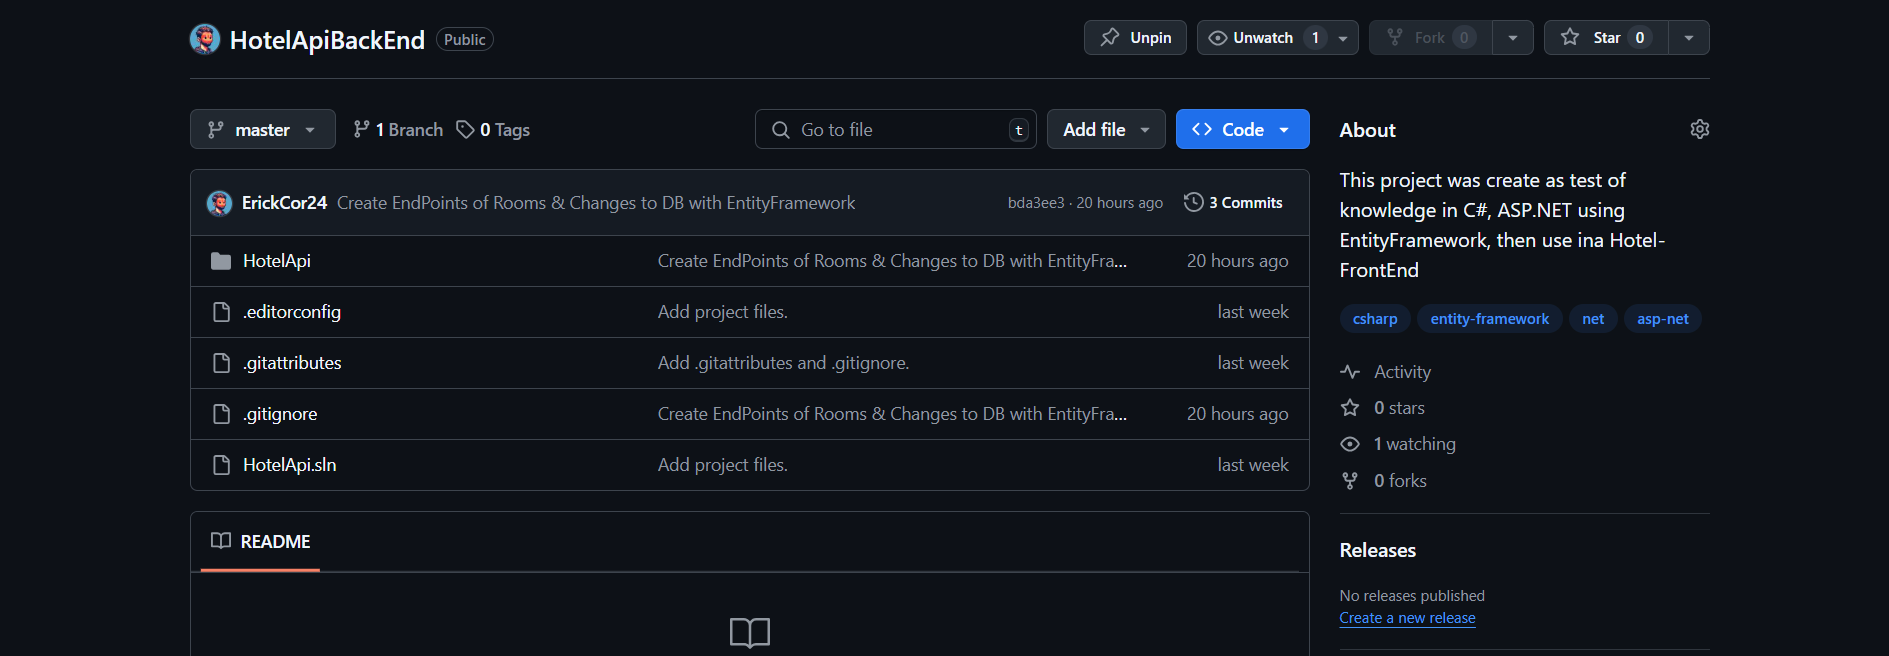Click the history clock icon beside 3 Commits
The width and height of the screenshot is (1889, 656).
coord(1193,202)
